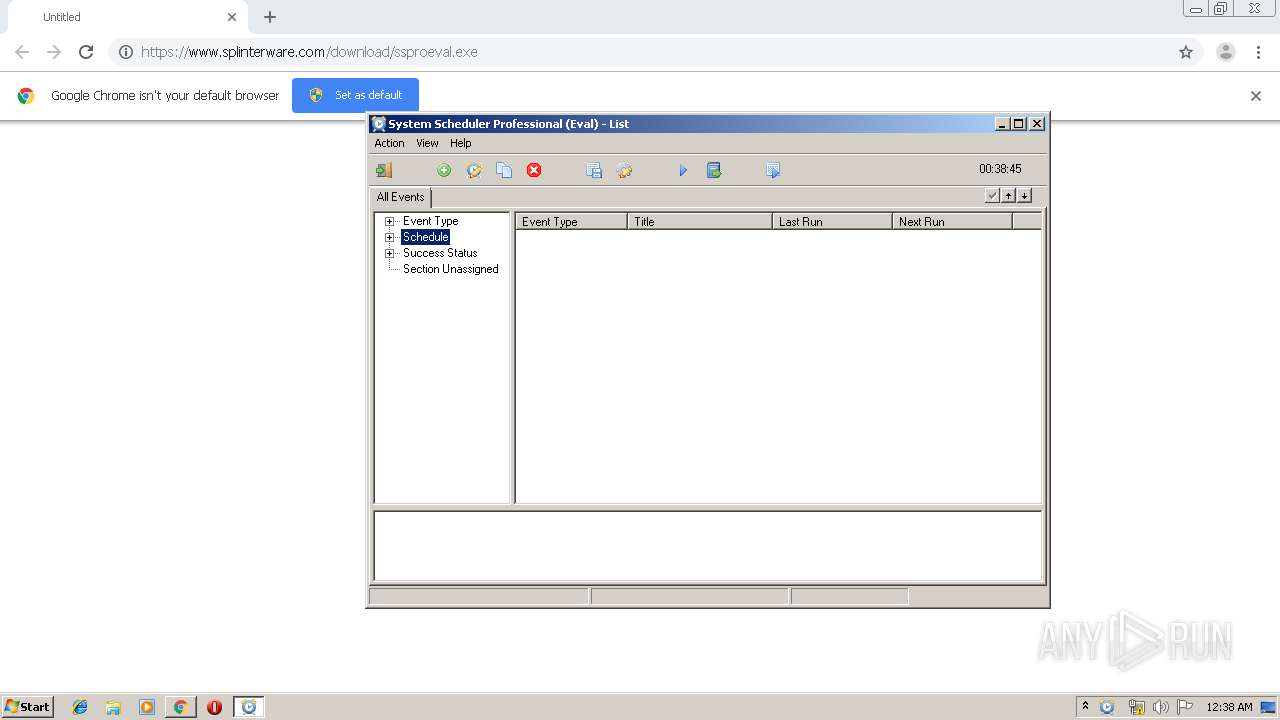The height and width of the screenshot is (720, 1280).
Task: Click the window with play arrow icon
Action: 773,170
